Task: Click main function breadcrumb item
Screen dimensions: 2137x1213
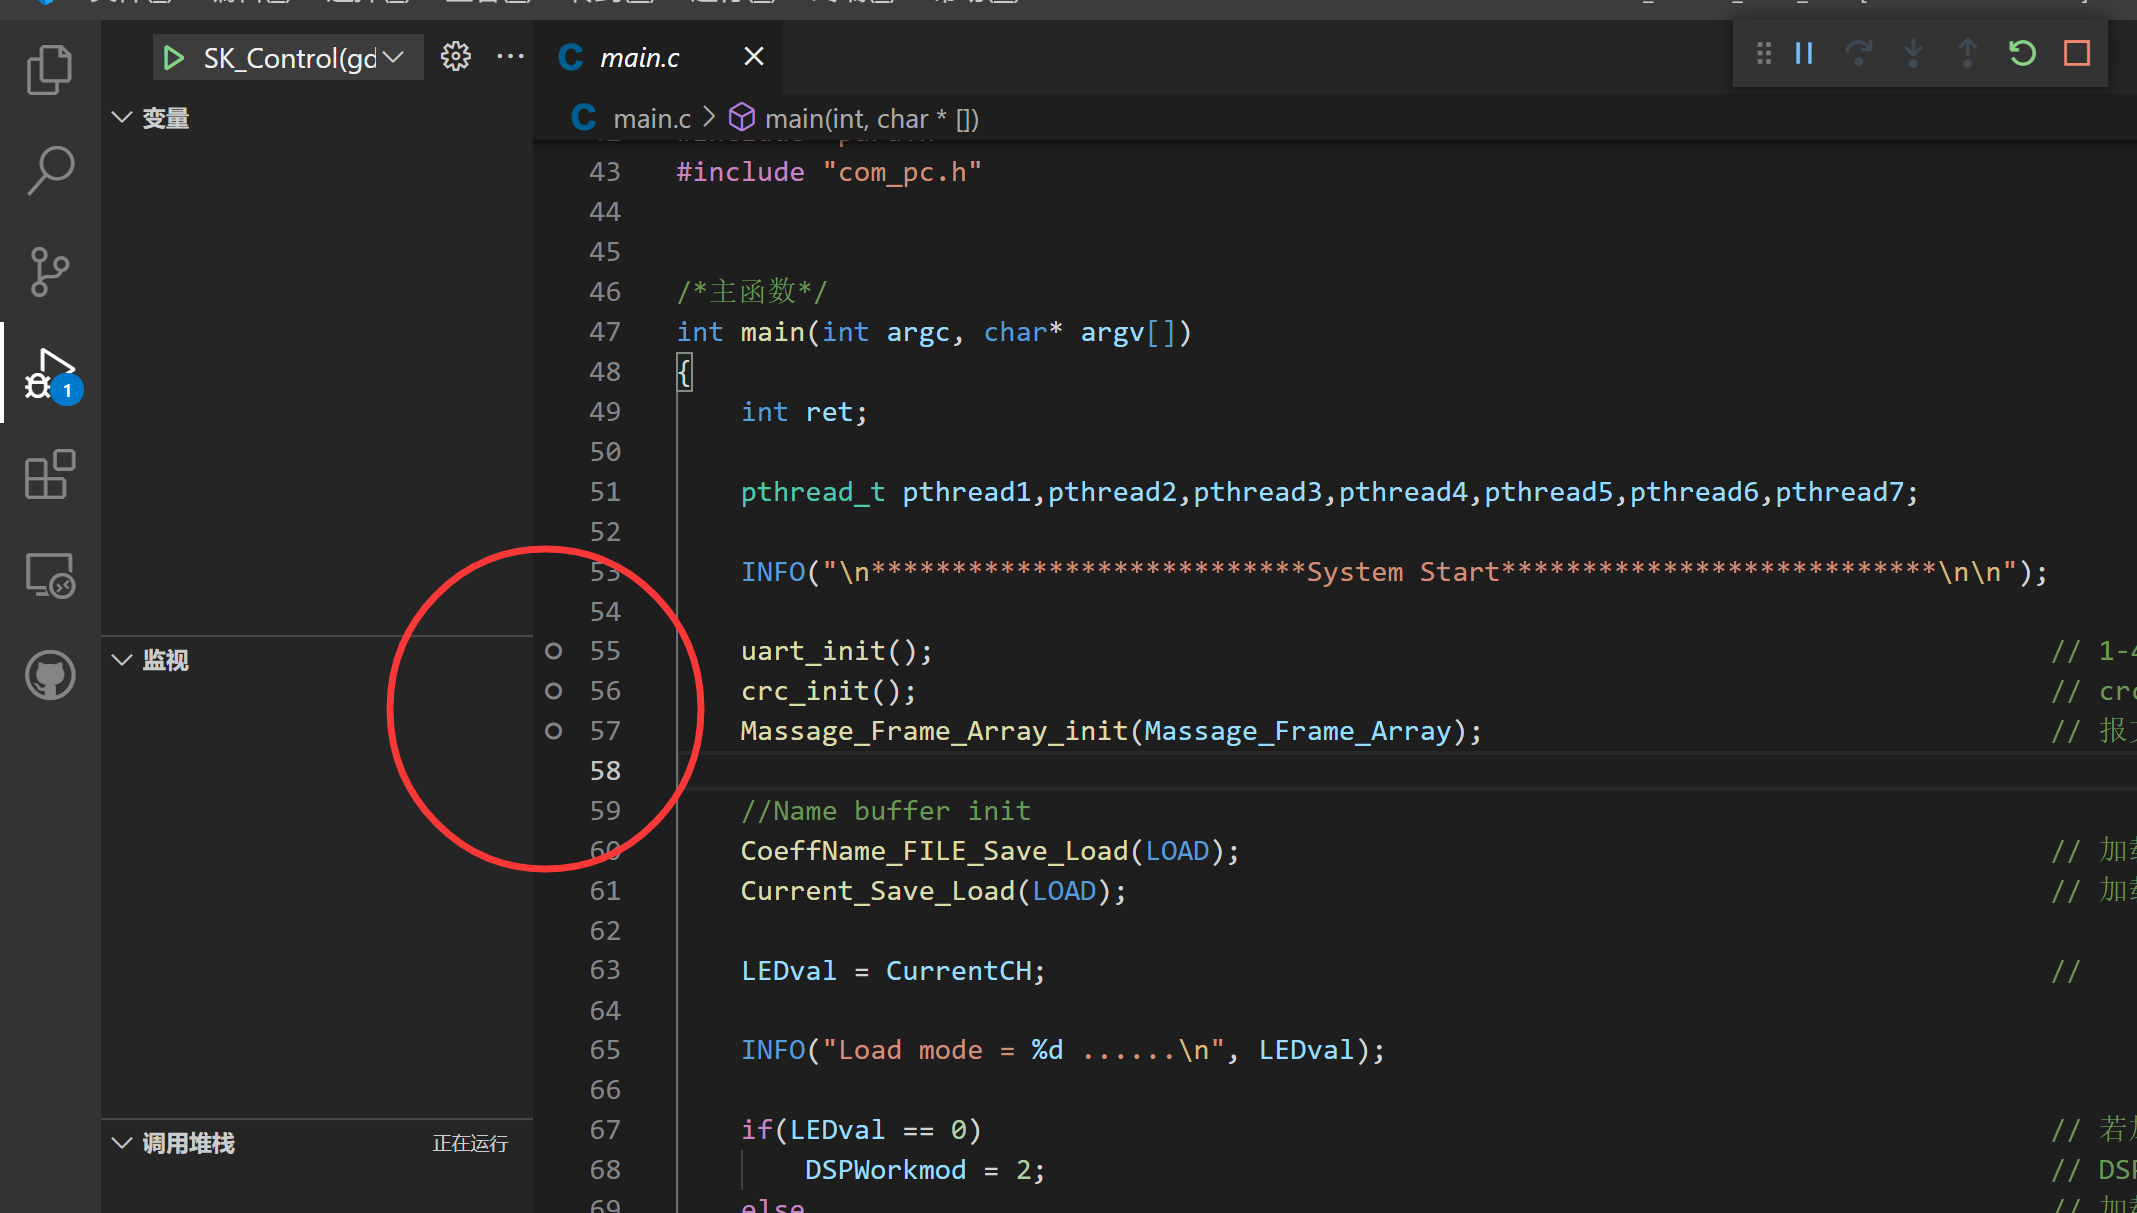Action: tap(870, 119)
